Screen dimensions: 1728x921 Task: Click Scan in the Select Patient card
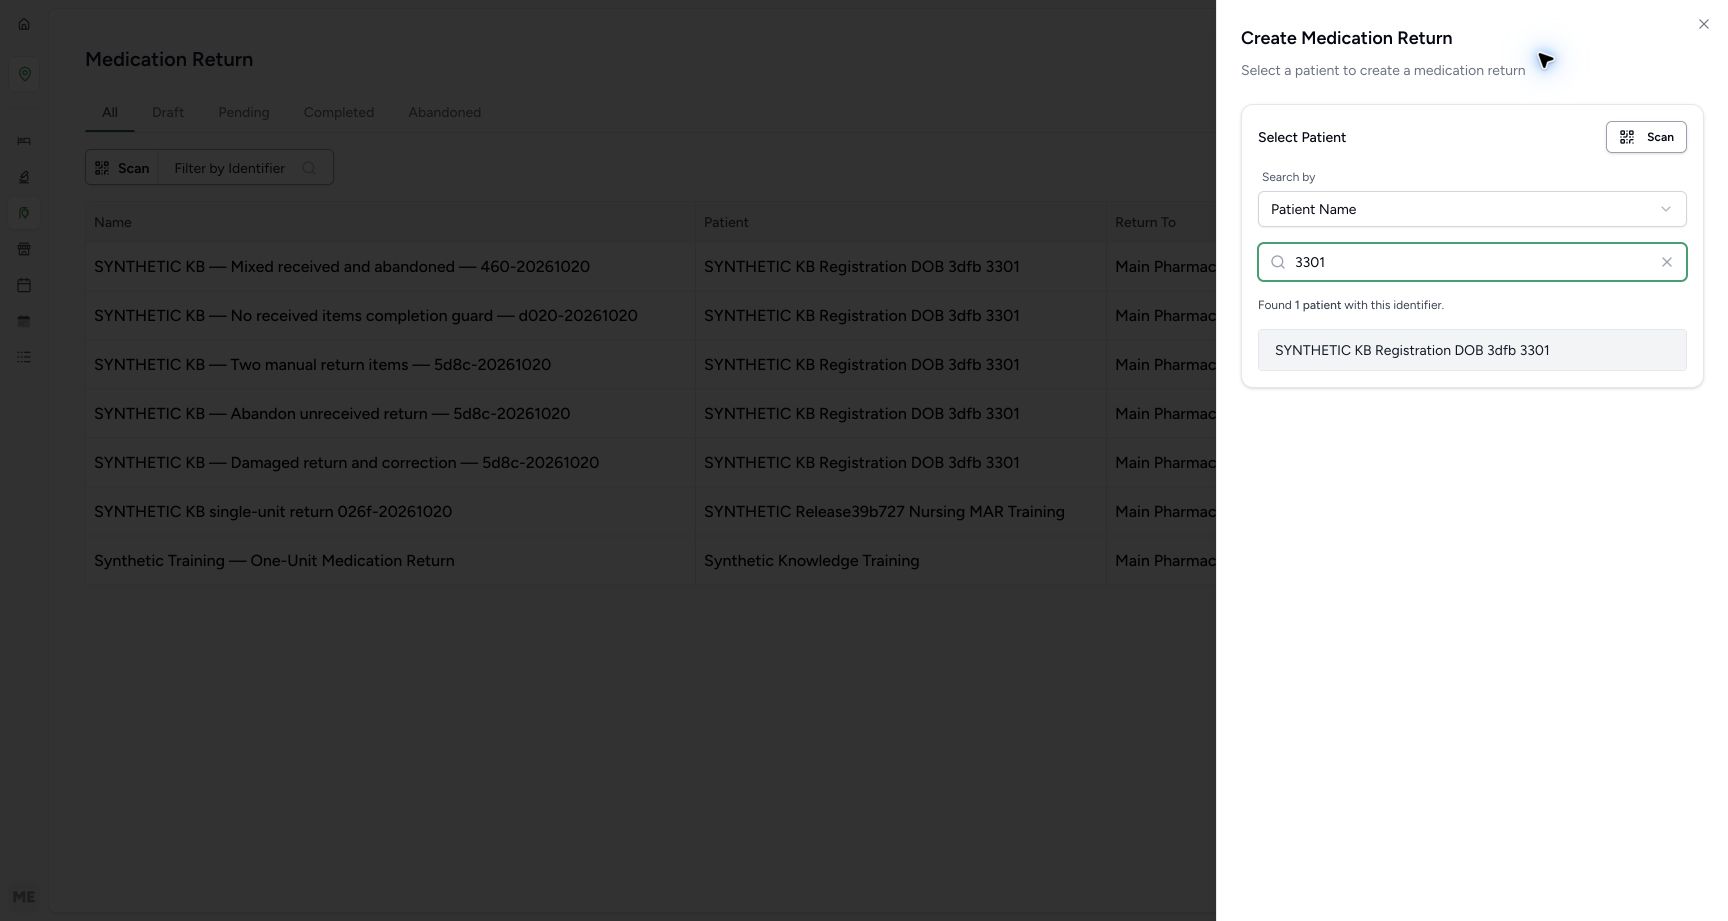(1646, 137)
